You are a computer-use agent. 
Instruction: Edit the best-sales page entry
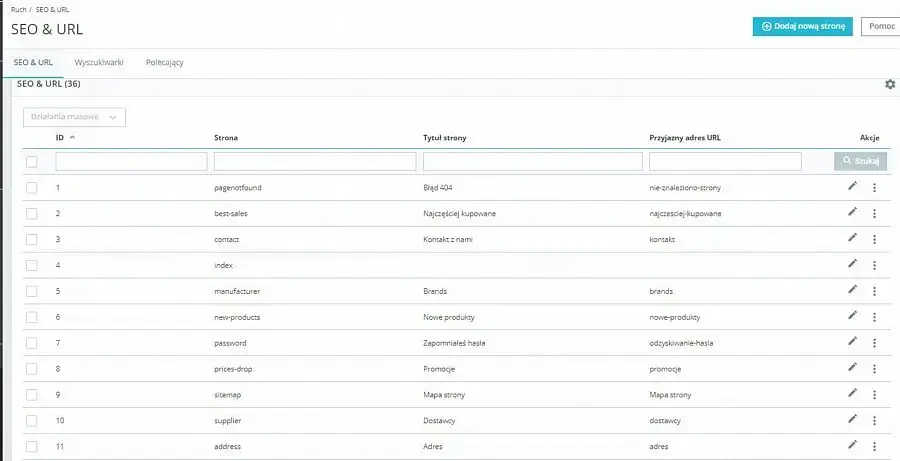(x=852, y=212)
